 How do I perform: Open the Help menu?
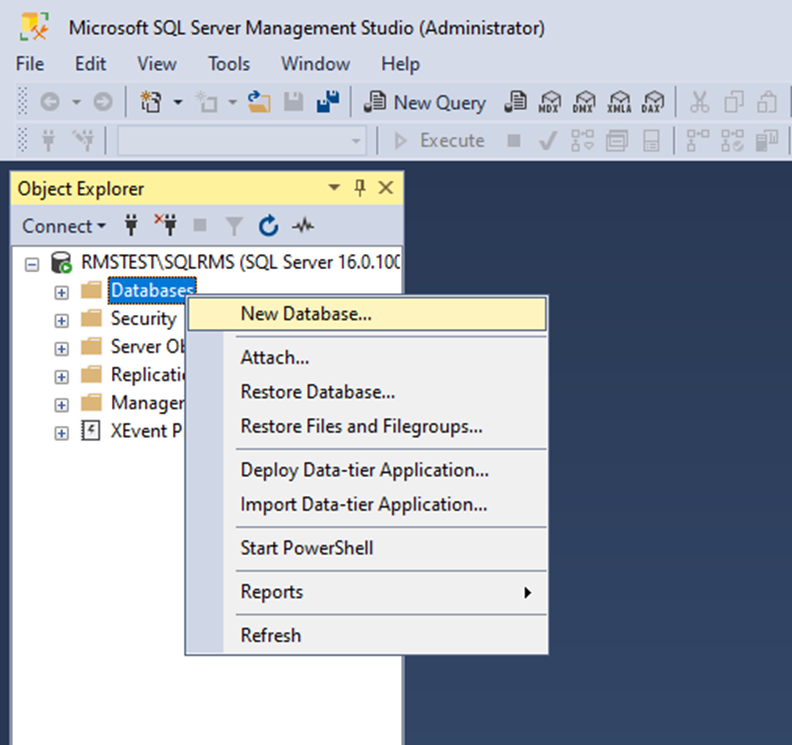click(x=400, y=64)
